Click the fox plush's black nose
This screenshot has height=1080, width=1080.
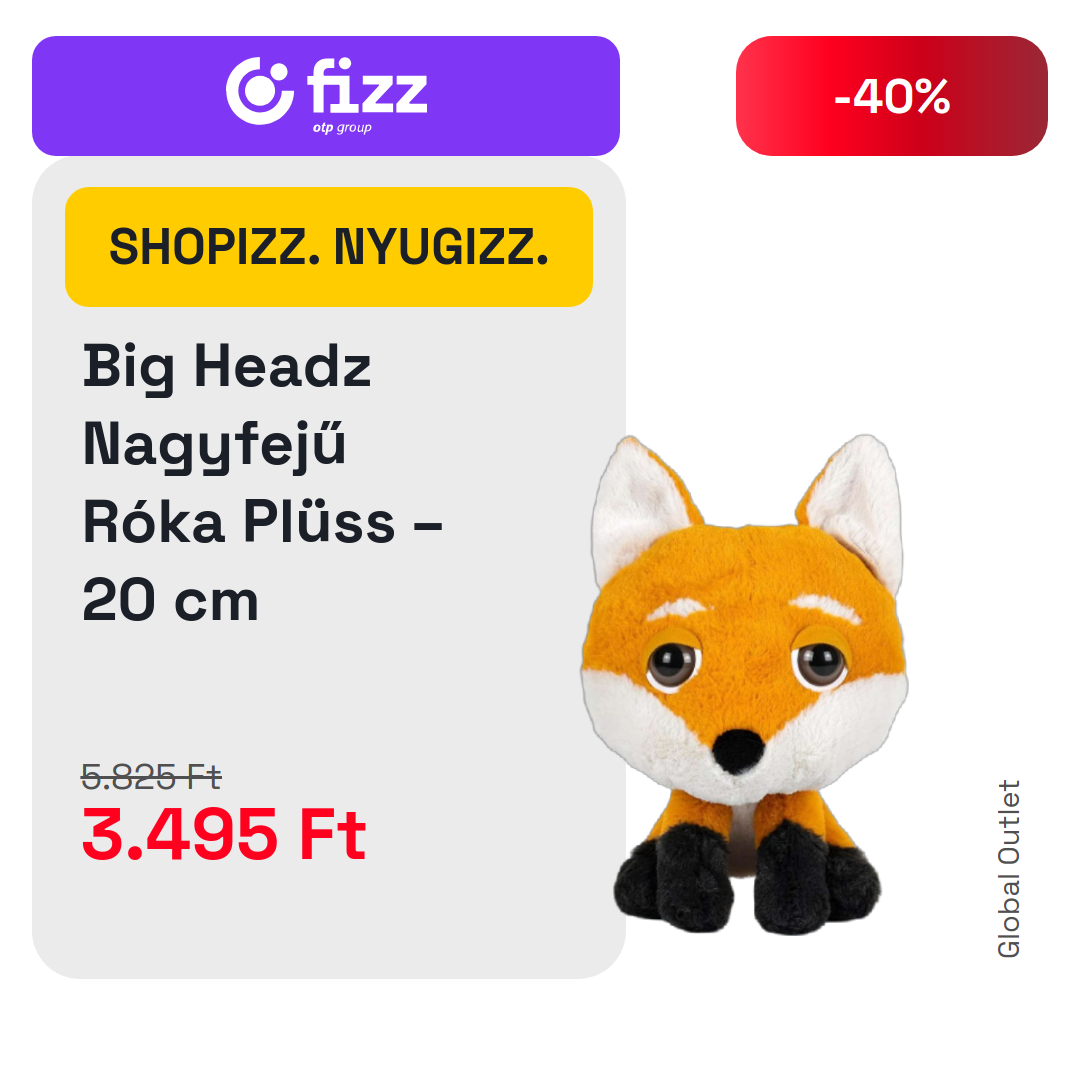click(x=738, y=751)
